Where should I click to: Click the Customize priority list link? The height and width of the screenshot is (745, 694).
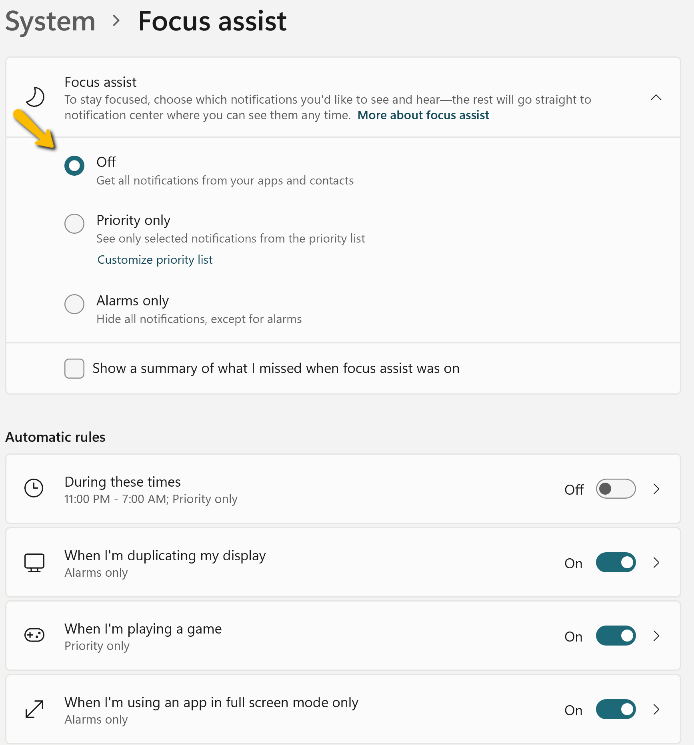[155, 260]
